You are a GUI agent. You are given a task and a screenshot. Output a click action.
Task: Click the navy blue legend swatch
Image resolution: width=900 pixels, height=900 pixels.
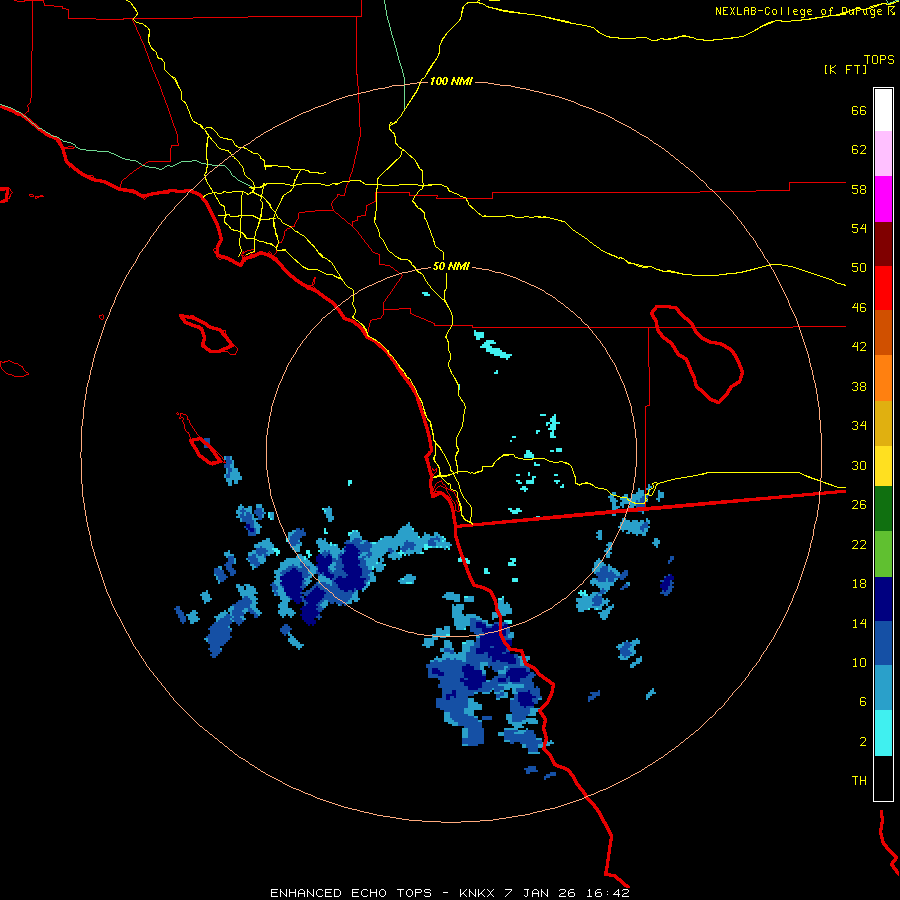pyautogui.click(x=883, y=599)
